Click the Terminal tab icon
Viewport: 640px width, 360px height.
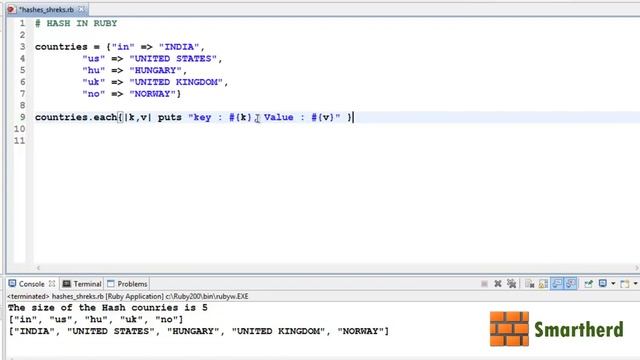67,284
